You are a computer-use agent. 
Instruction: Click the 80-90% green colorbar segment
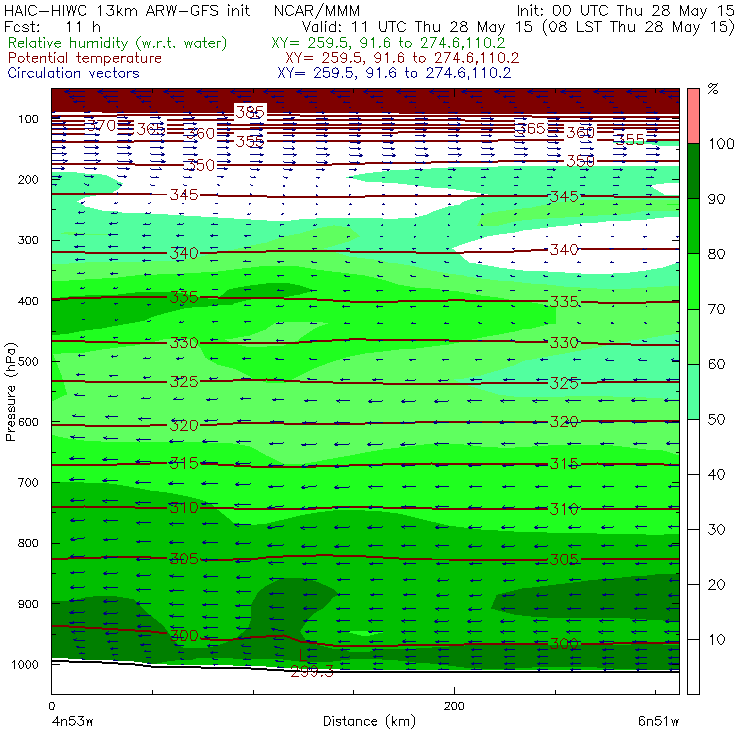pyautogui.click(x=693, y=226)
